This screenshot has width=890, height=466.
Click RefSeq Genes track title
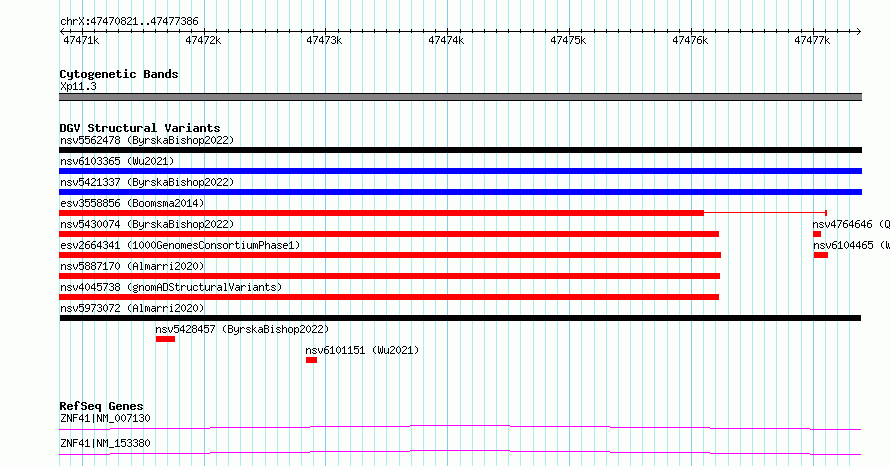click(x=101, y=406)
